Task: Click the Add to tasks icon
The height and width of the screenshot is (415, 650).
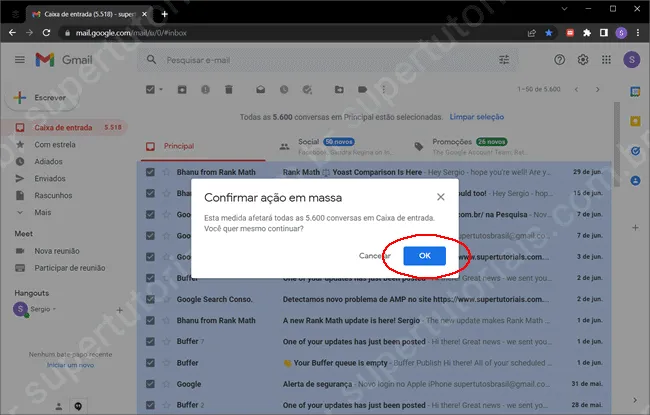Action: 307,89
